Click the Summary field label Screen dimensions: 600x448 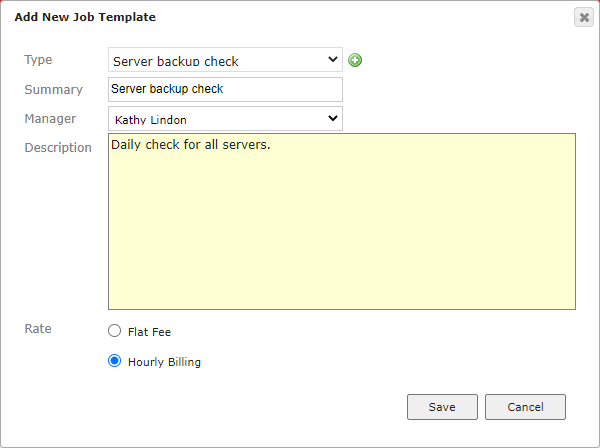coord(54,90)
